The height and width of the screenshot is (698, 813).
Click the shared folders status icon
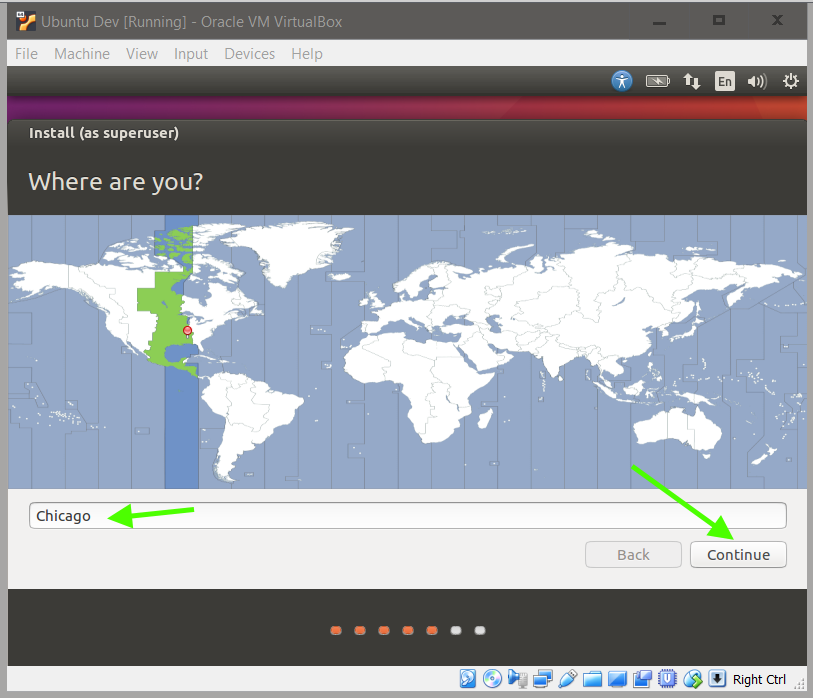coord(592,679)
